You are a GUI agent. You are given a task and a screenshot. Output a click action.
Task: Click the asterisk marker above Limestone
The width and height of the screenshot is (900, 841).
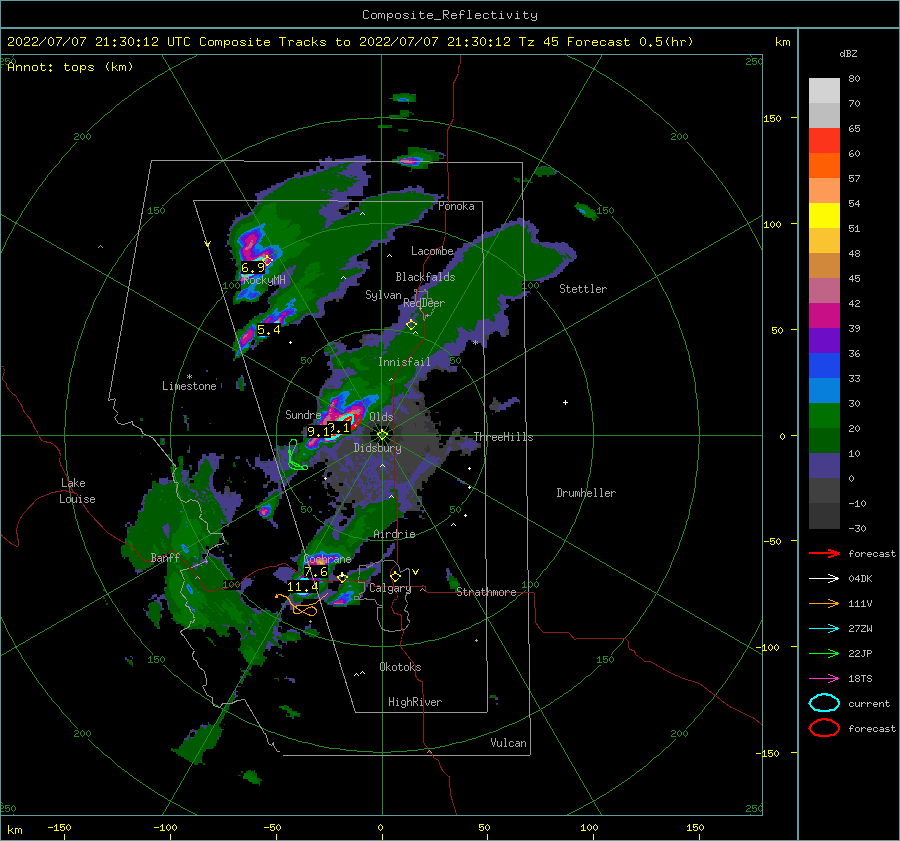[189, 377]
